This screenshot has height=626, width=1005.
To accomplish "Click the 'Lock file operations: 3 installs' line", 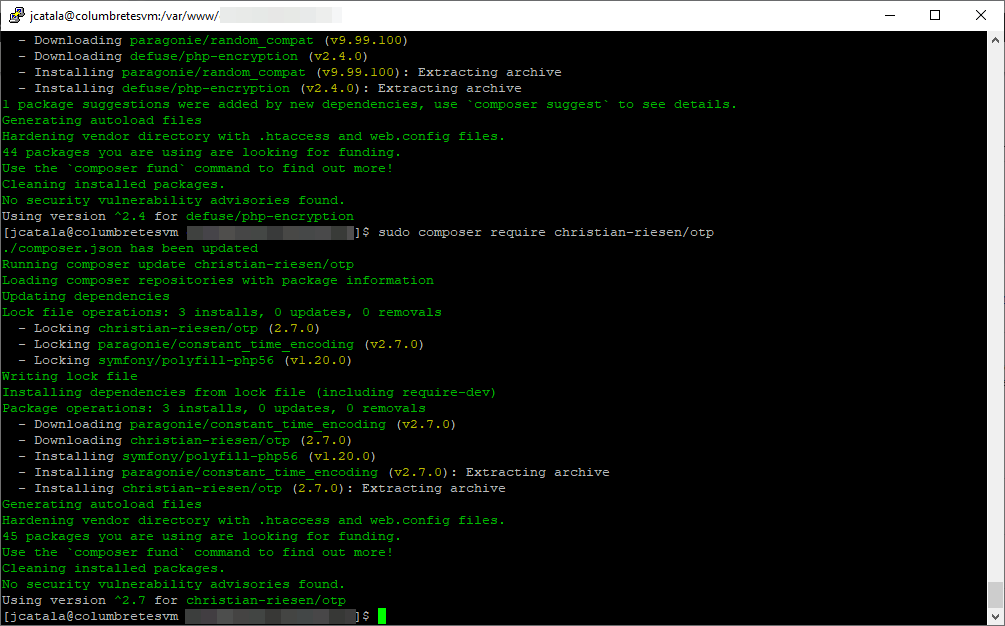I will click(x=222, y=313).
